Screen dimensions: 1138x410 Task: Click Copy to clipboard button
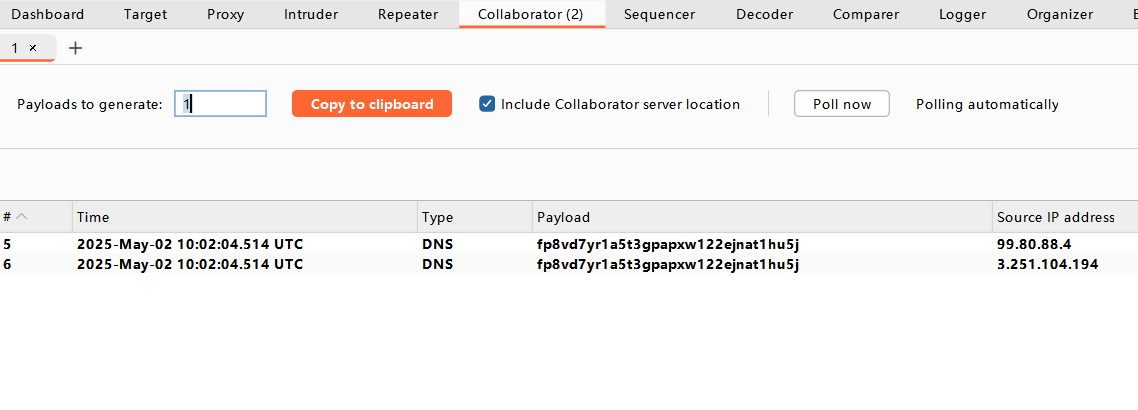click(x=372, y=104)
